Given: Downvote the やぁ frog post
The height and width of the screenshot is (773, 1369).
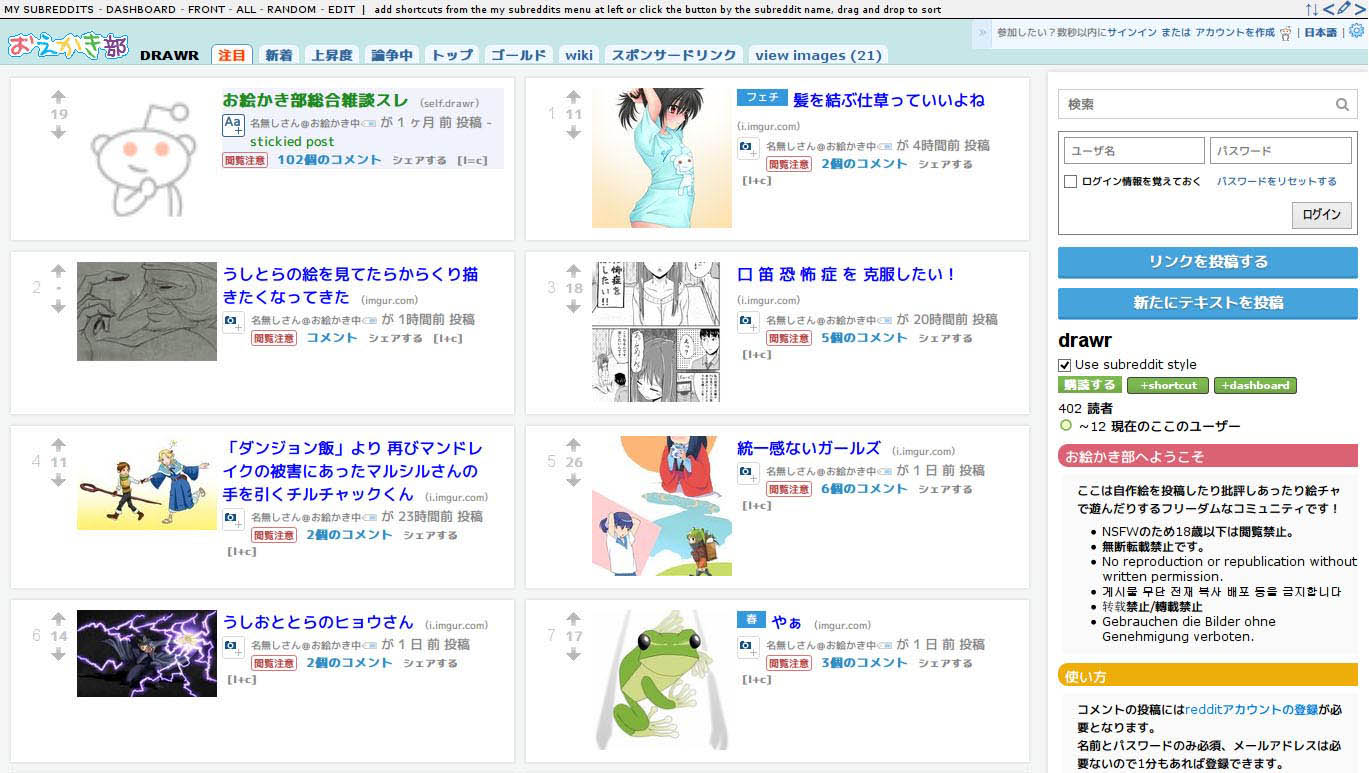Looking at the screenshot, I should (573, 655).
